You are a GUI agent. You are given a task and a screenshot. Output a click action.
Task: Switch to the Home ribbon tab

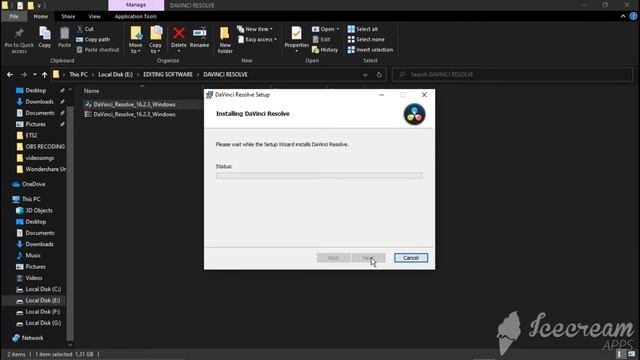[41, 16]
